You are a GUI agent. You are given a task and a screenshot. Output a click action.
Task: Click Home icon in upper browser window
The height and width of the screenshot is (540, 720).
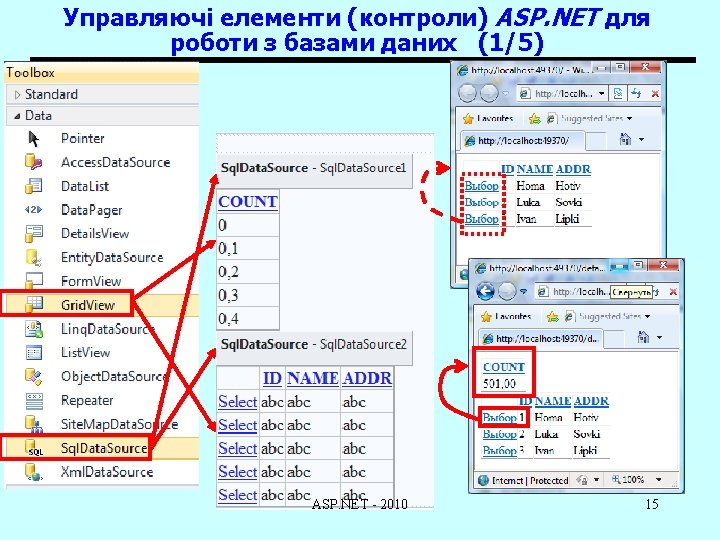(625, 139)
